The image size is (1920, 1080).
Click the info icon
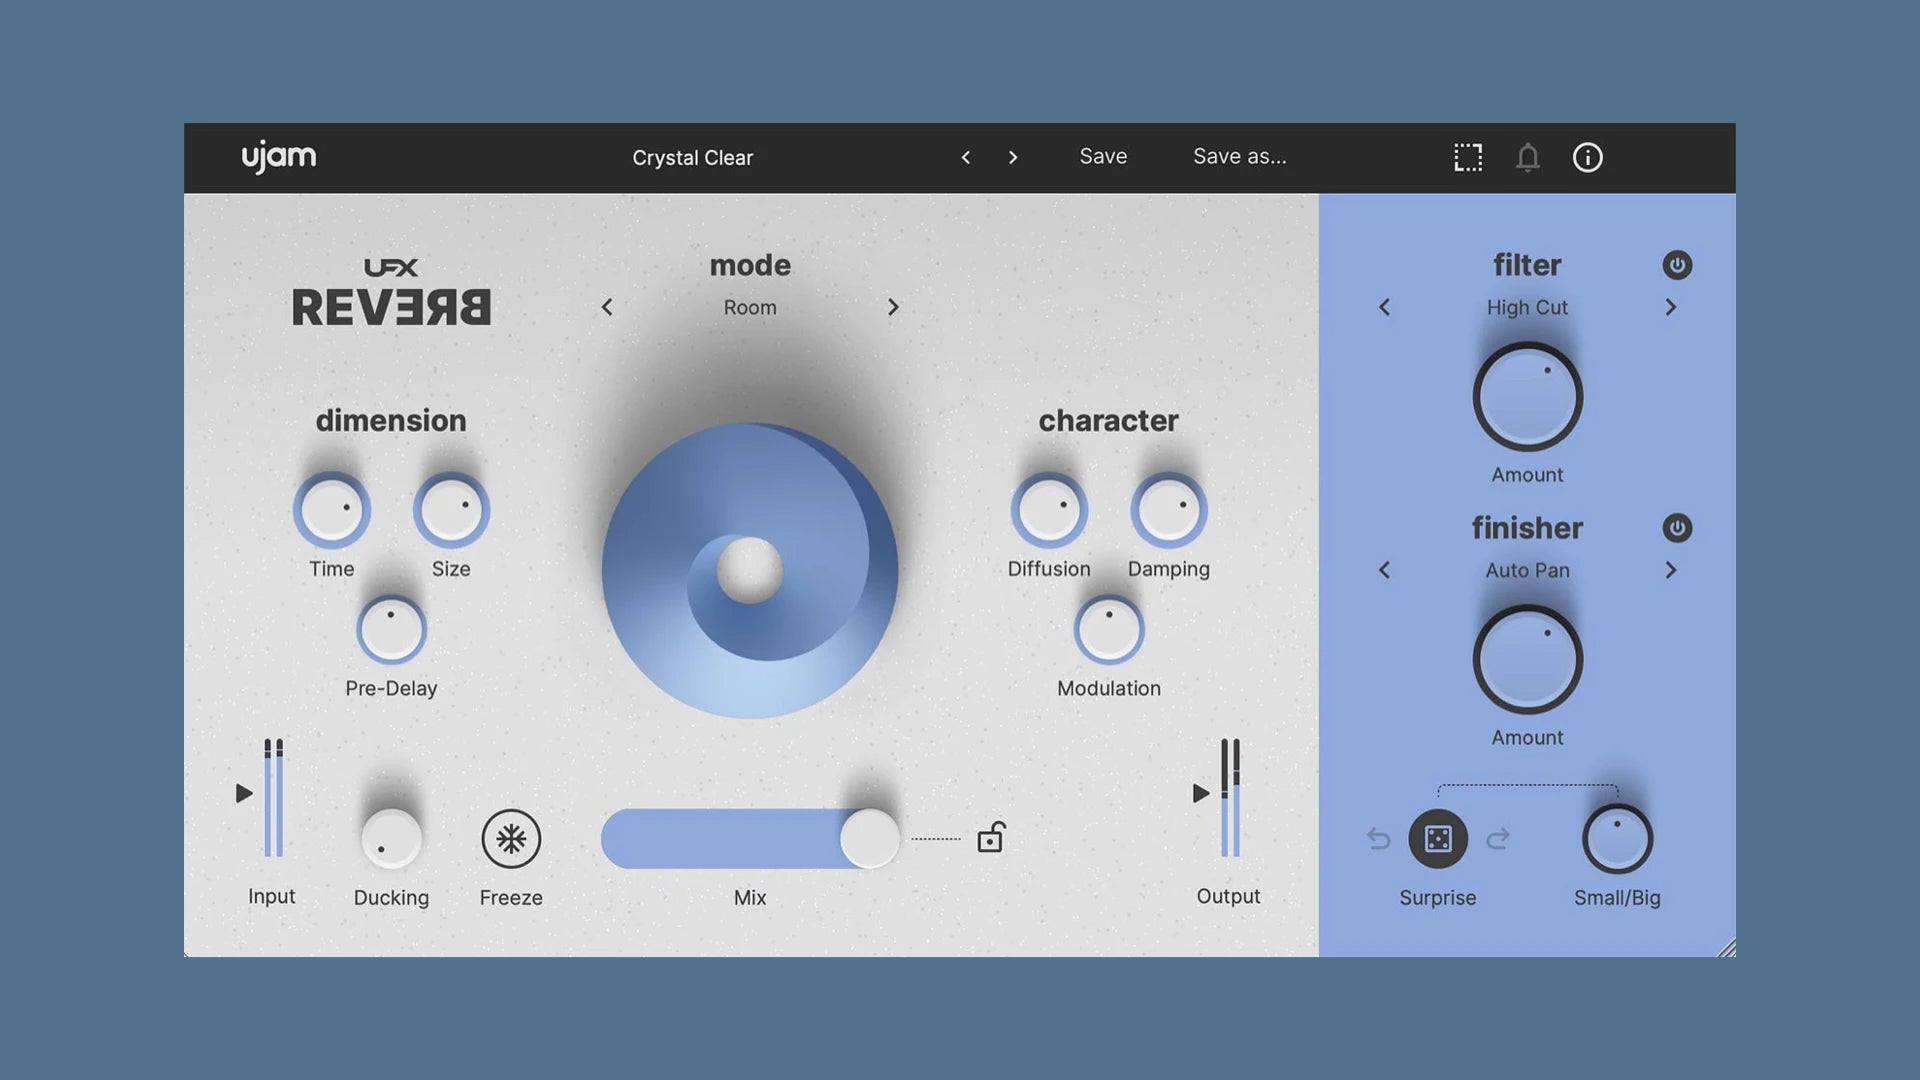(x=1587, y=157)
